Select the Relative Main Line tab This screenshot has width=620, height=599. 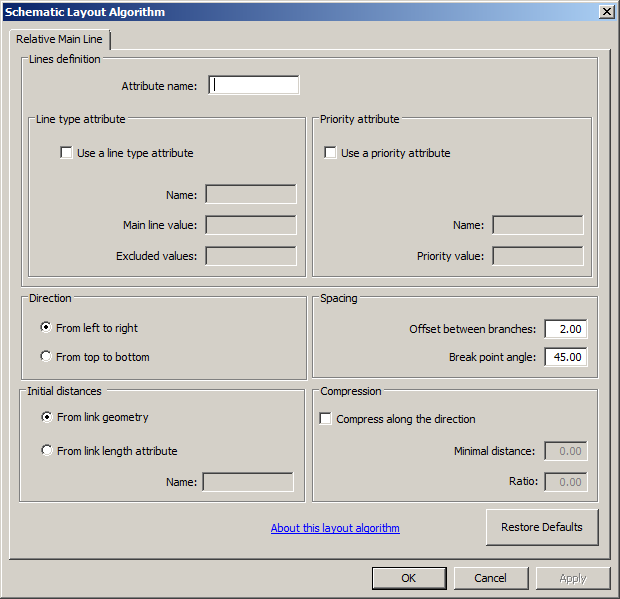[59, 39]
